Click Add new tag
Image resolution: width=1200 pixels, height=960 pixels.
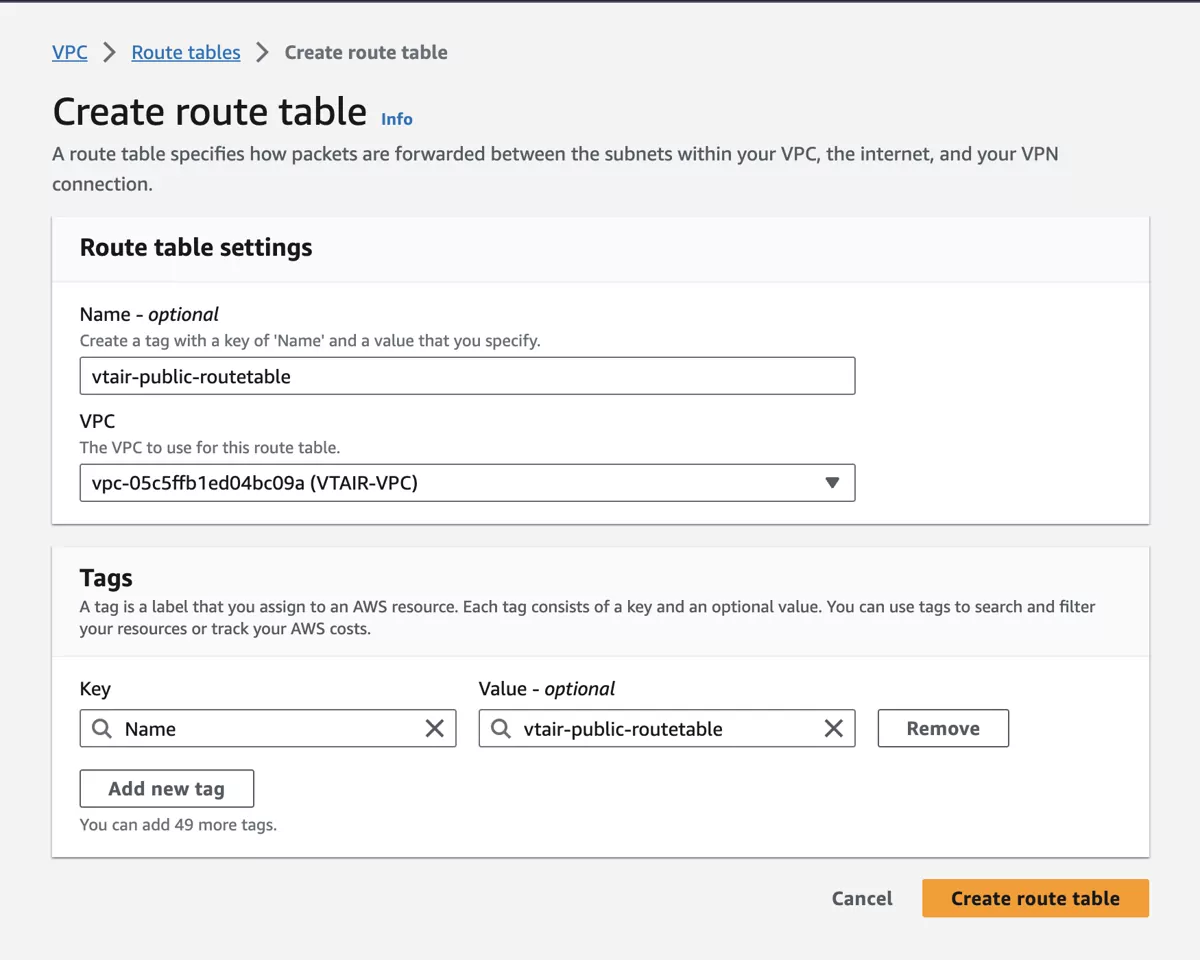coord(166,788)
